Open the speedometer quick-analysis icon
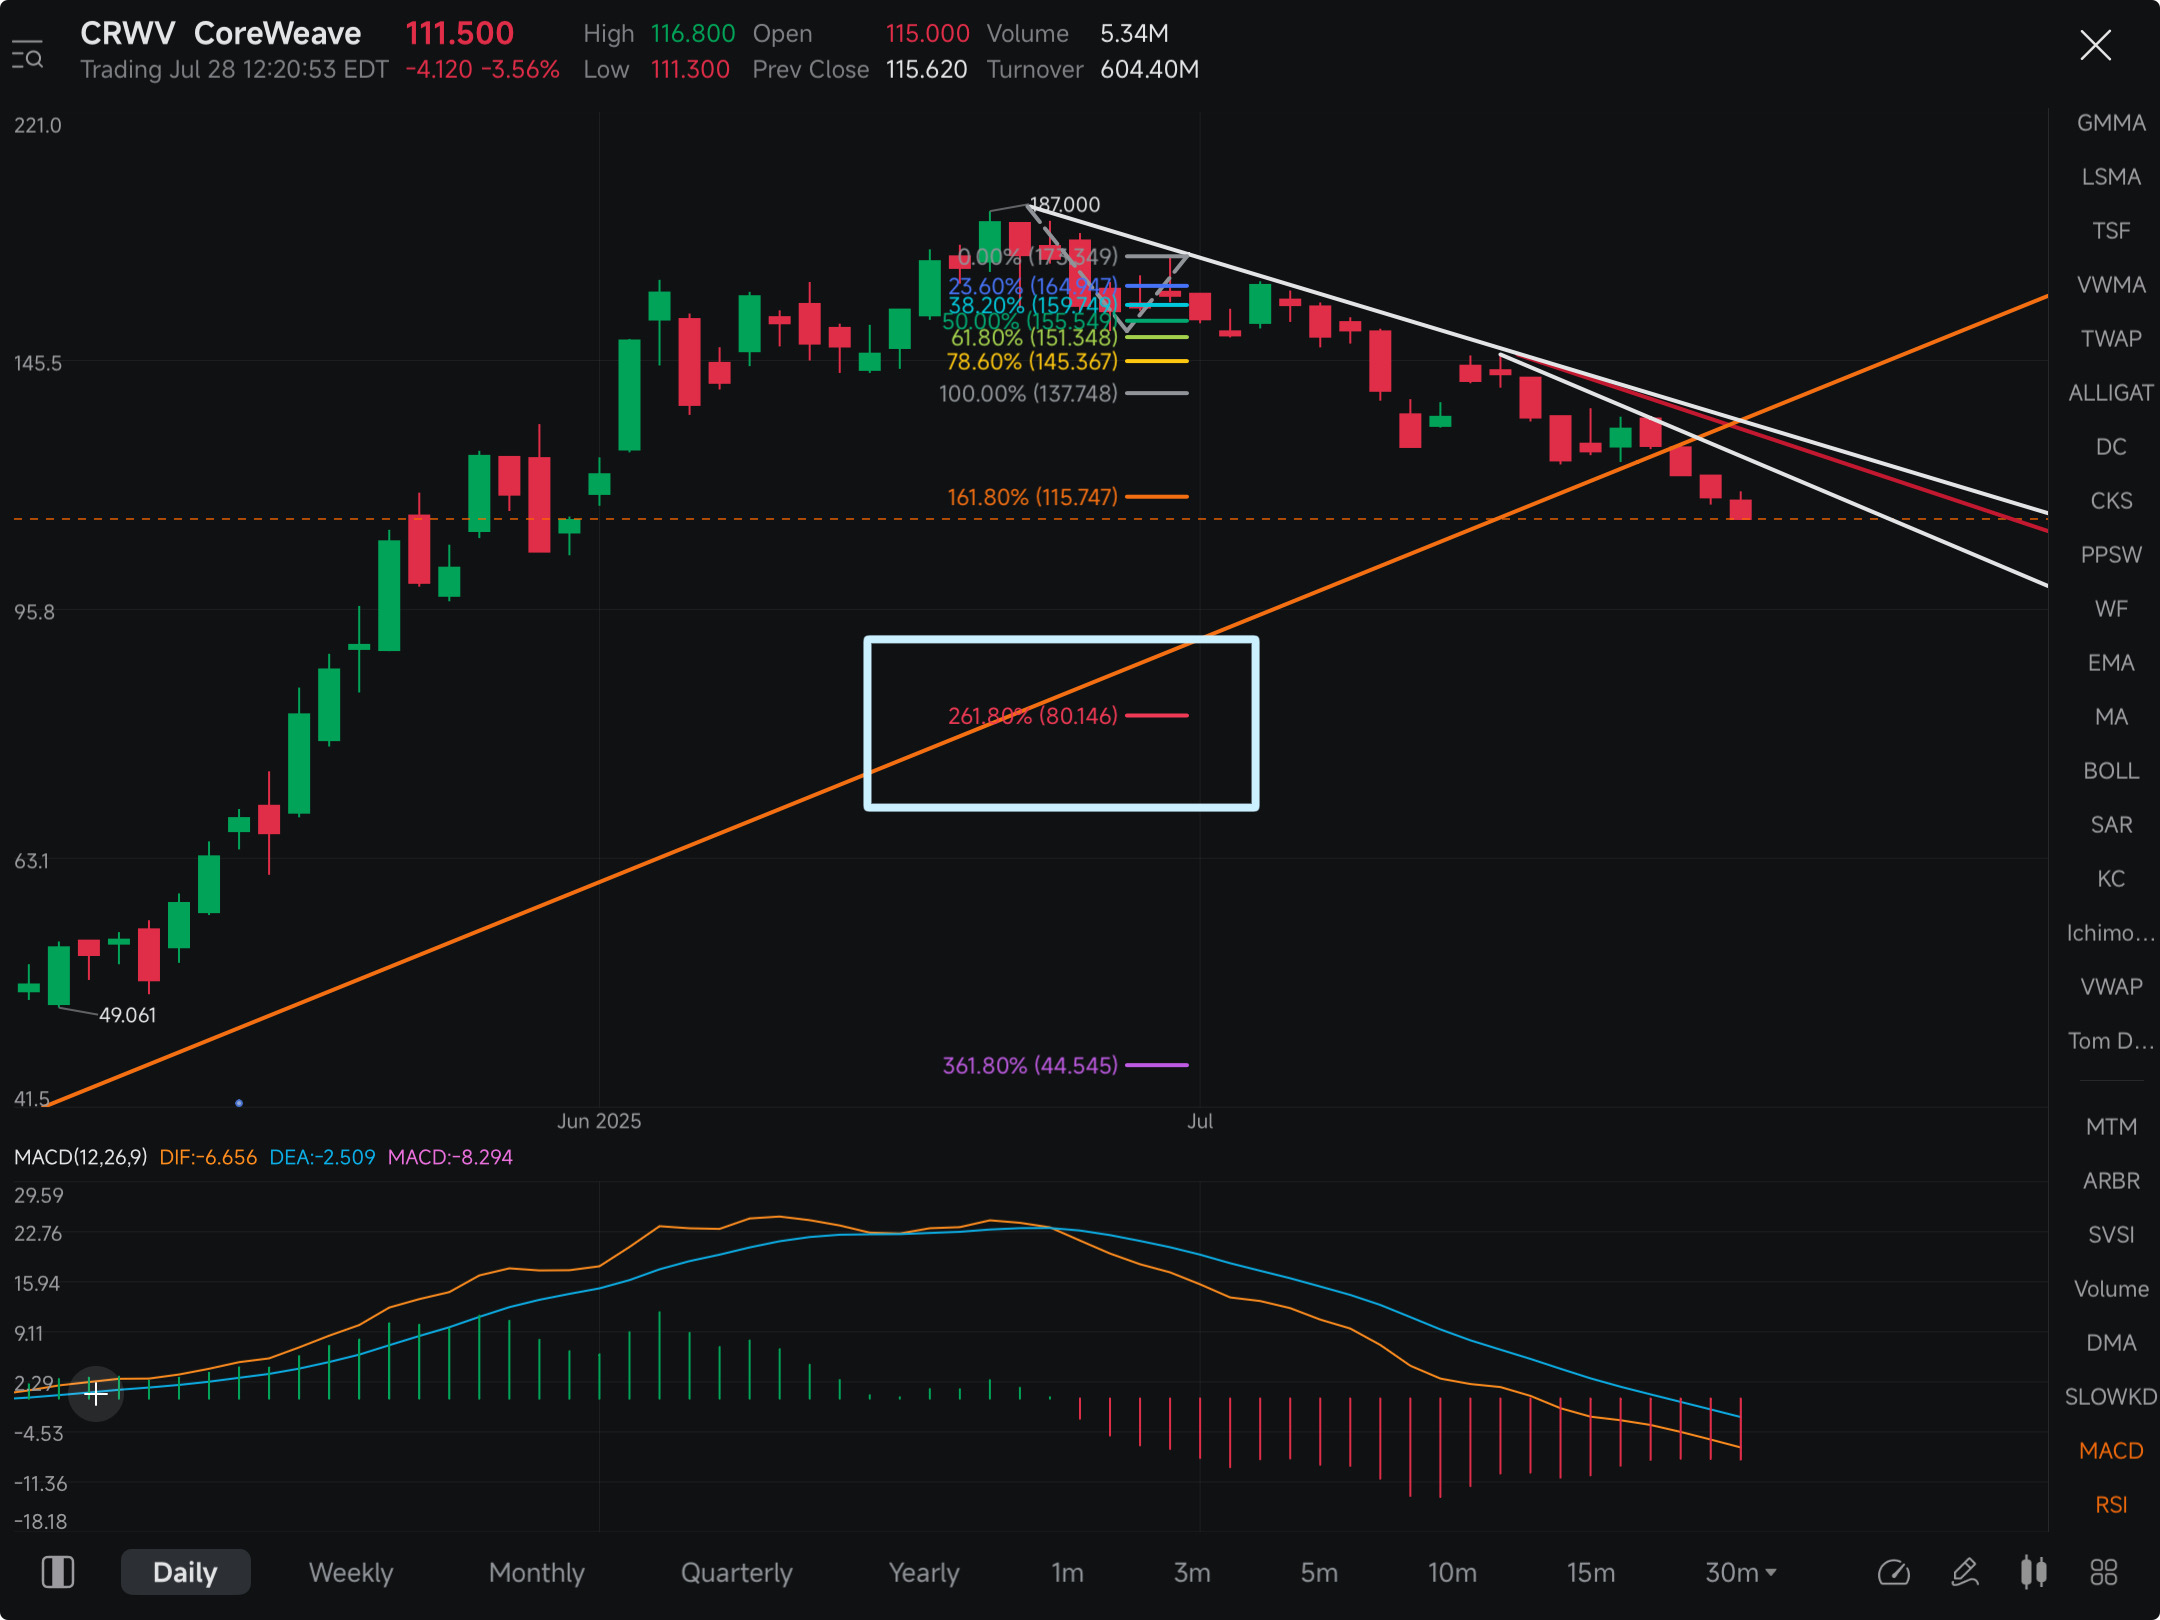This screenshot has height=1620, width=2160. click(1893, 1572)
